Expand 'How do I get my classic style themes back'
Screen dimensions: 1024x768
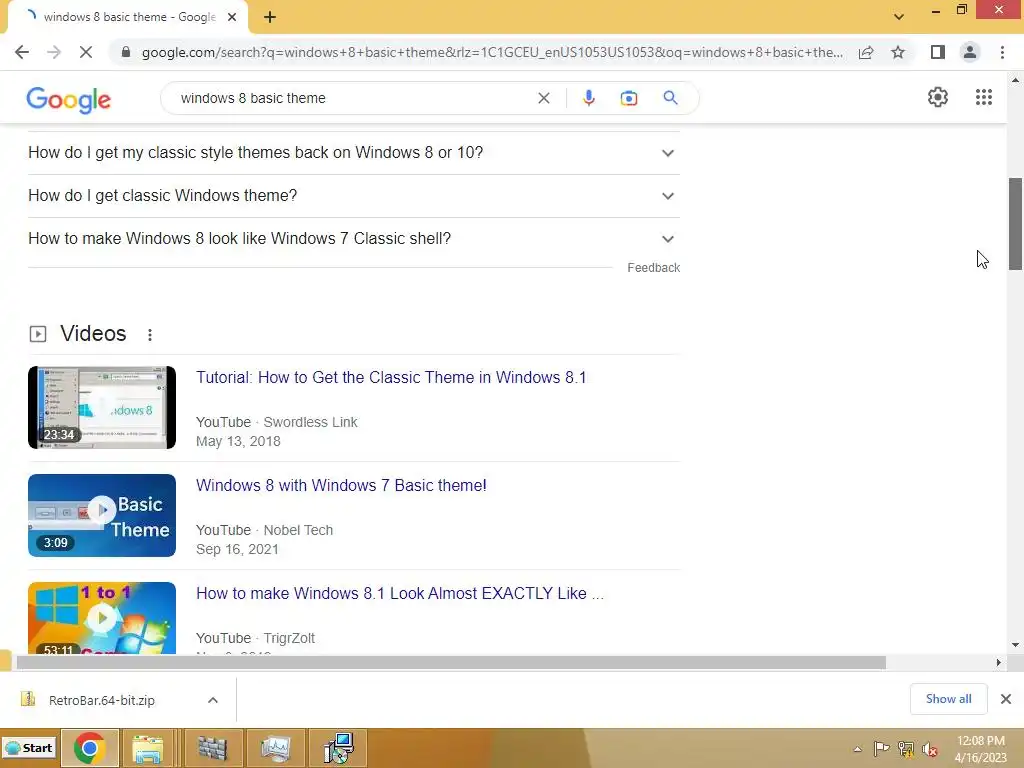(x=353, y=153)
